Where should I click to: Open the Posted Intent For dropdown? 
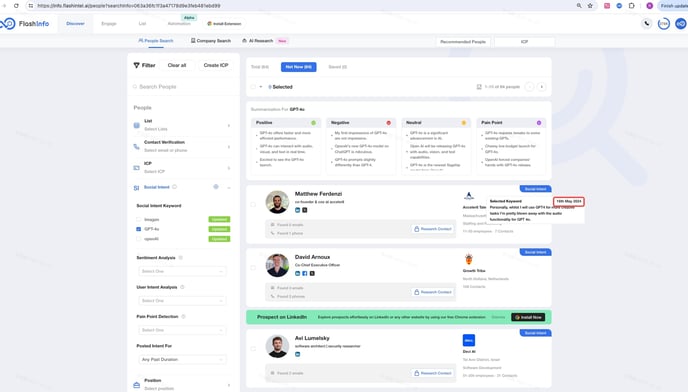(x=182, y=360)
